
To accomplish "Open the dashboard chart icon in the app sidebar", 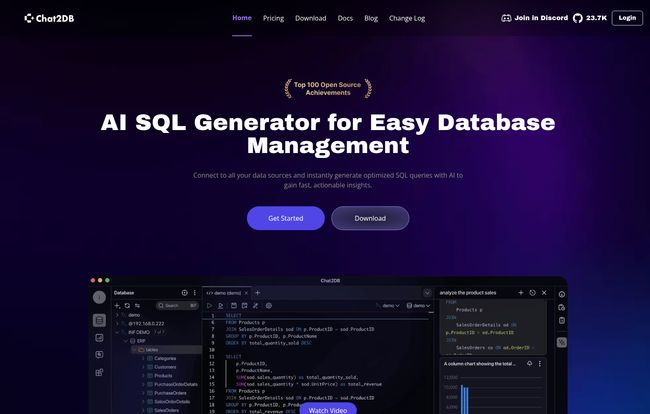I will click(x=99, y=338).
